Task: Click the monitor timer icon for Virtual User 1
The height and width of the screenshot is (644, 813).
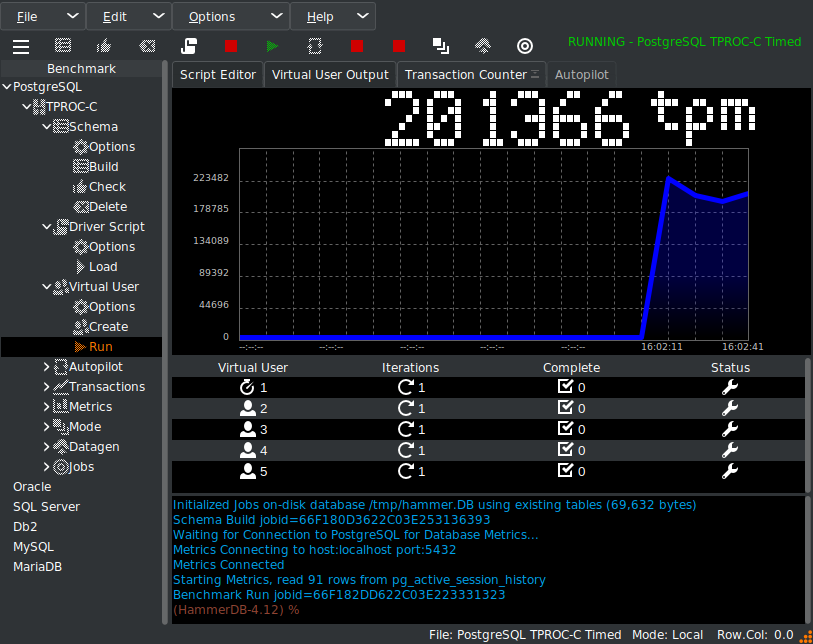Action: (247, 387)
